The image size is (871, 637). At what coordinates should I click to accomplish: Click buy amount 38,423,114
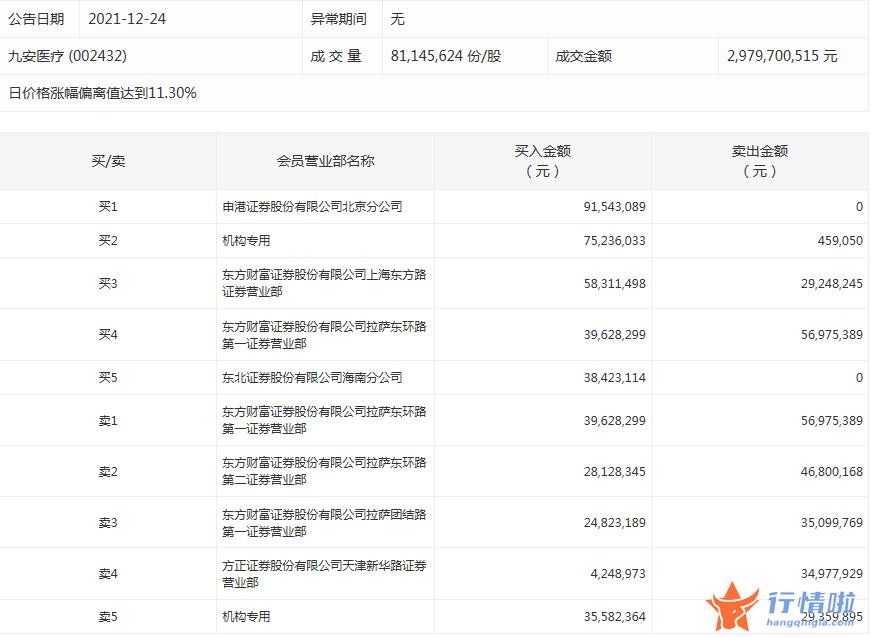(x=614, y=378)
